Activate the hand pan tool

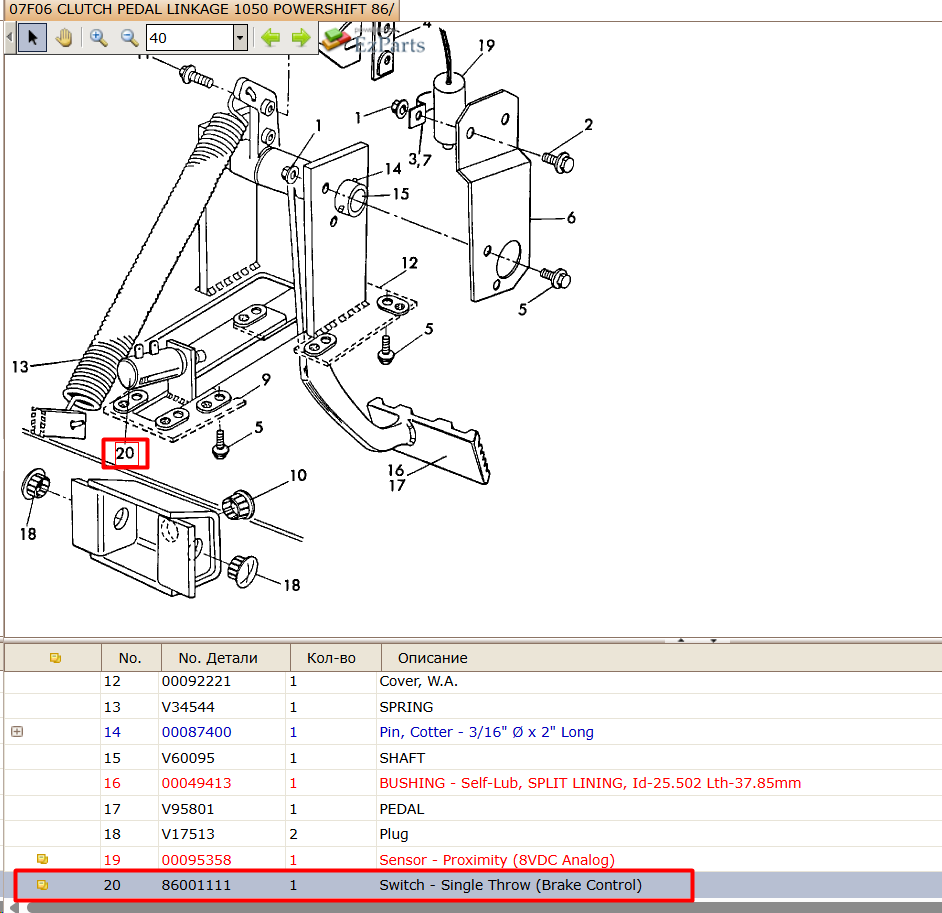(64, 38)
